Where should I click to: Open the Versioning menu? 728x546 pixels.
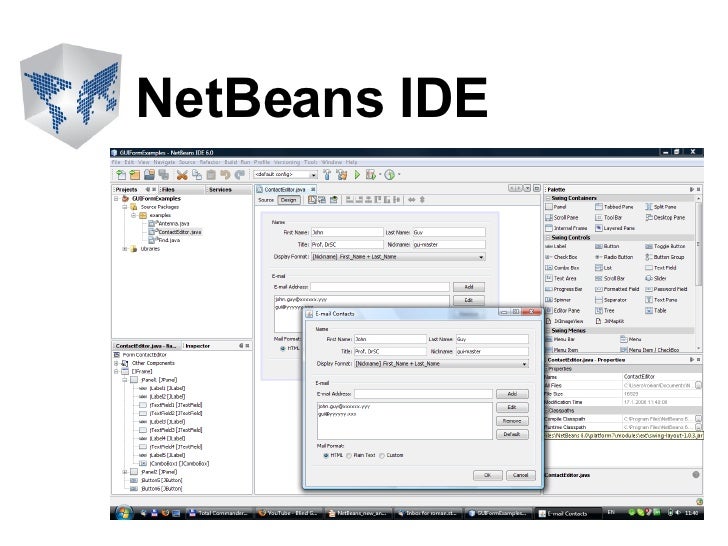pos(286,162)
